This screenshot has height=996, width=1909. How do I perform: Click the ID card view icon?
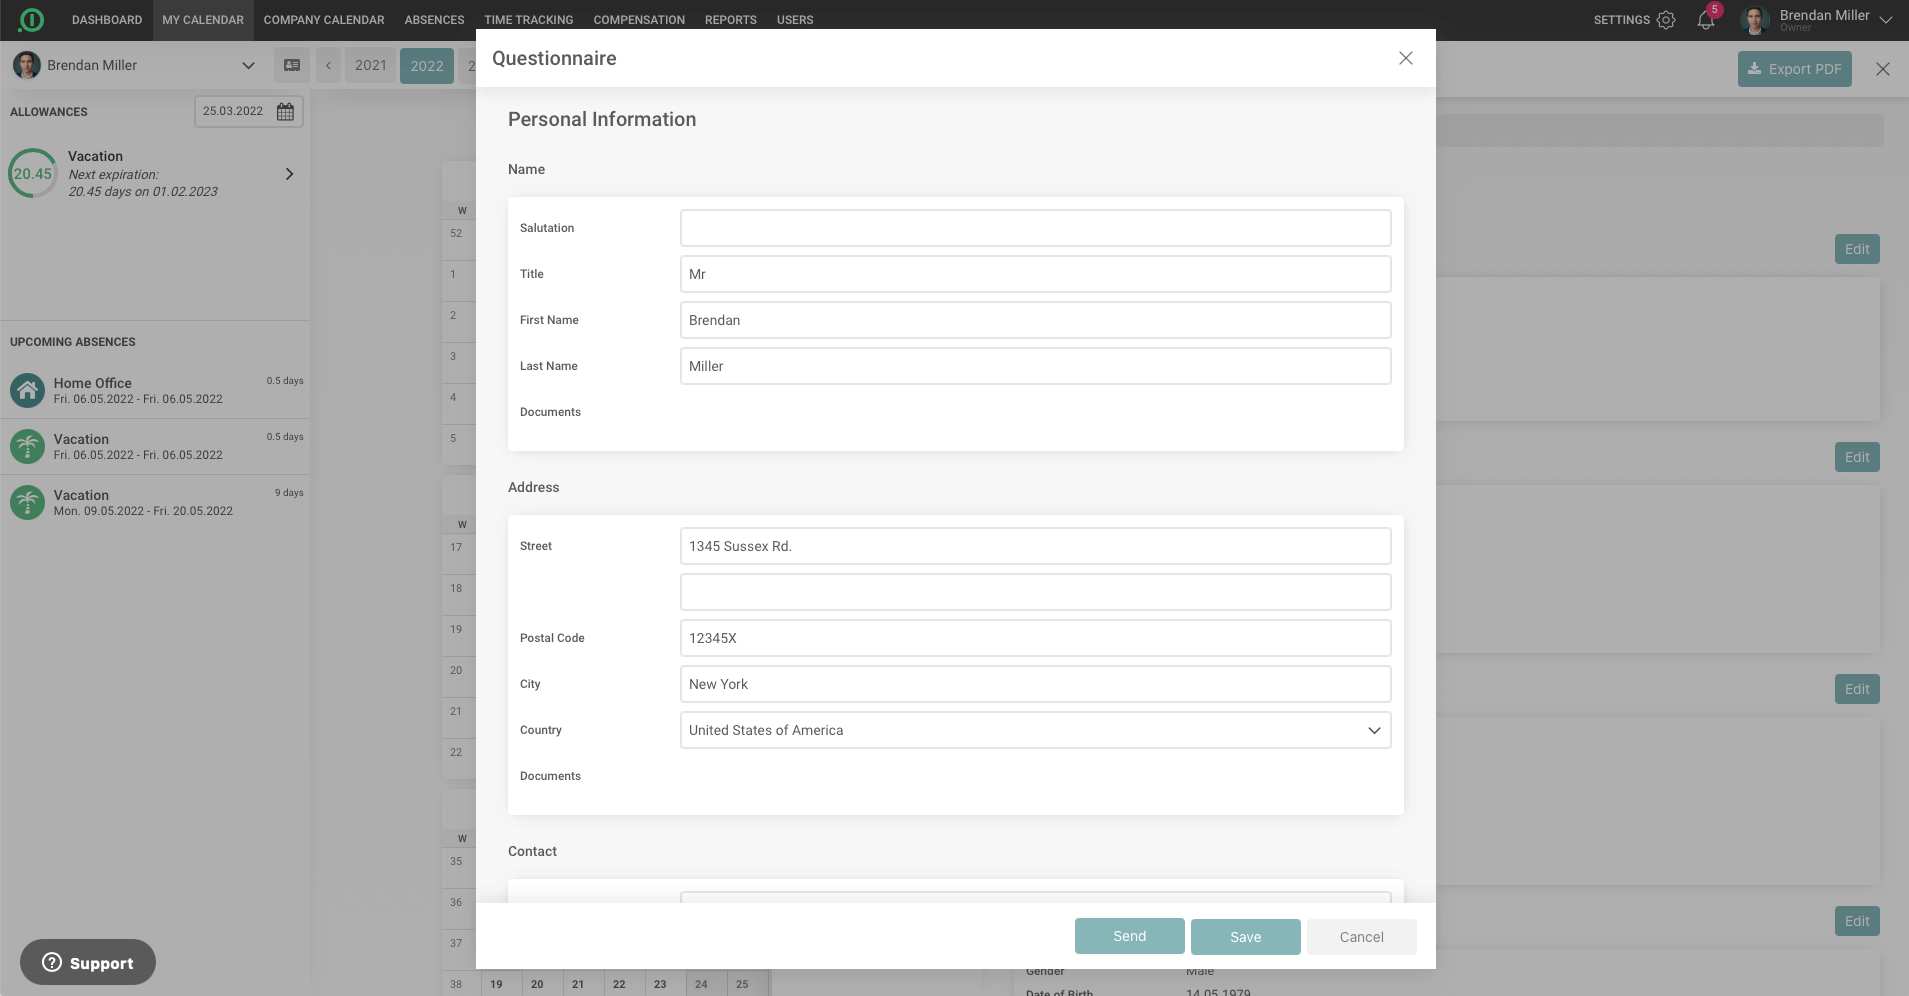(x=292, y=65)
